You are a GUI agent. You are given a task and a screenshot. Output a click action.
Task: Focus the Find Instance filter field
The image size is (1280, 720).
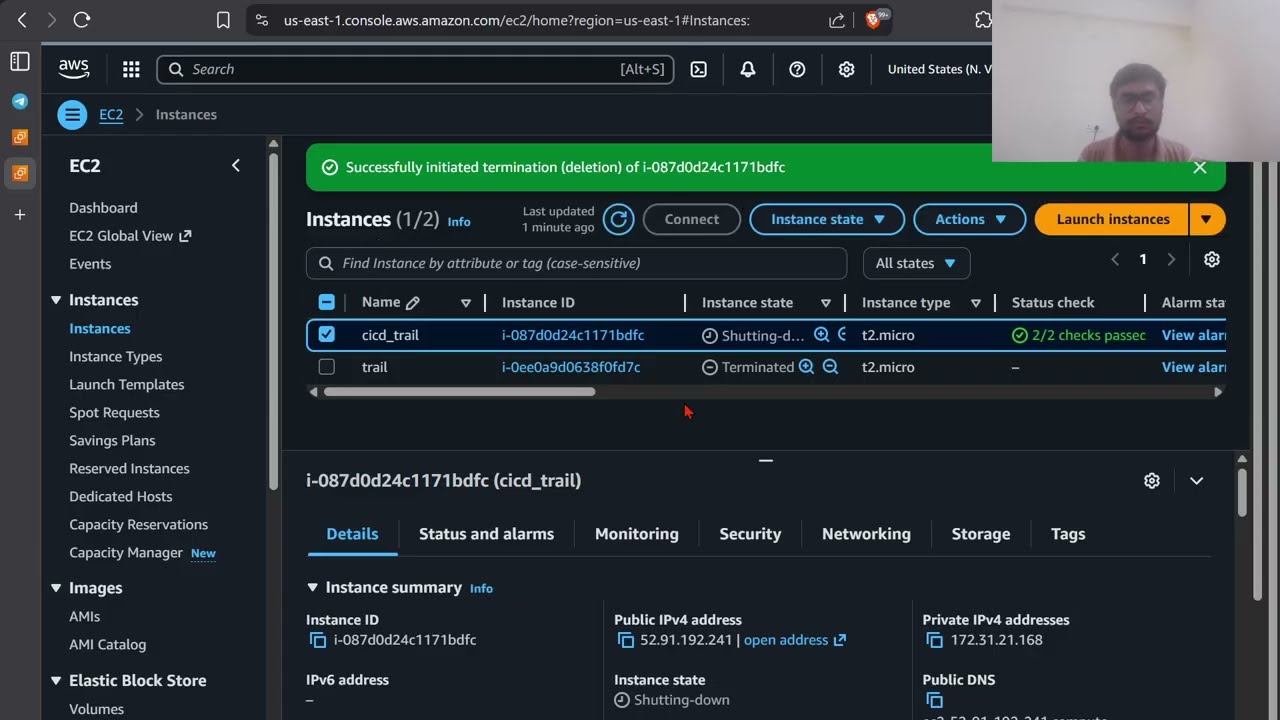point(576,263)
